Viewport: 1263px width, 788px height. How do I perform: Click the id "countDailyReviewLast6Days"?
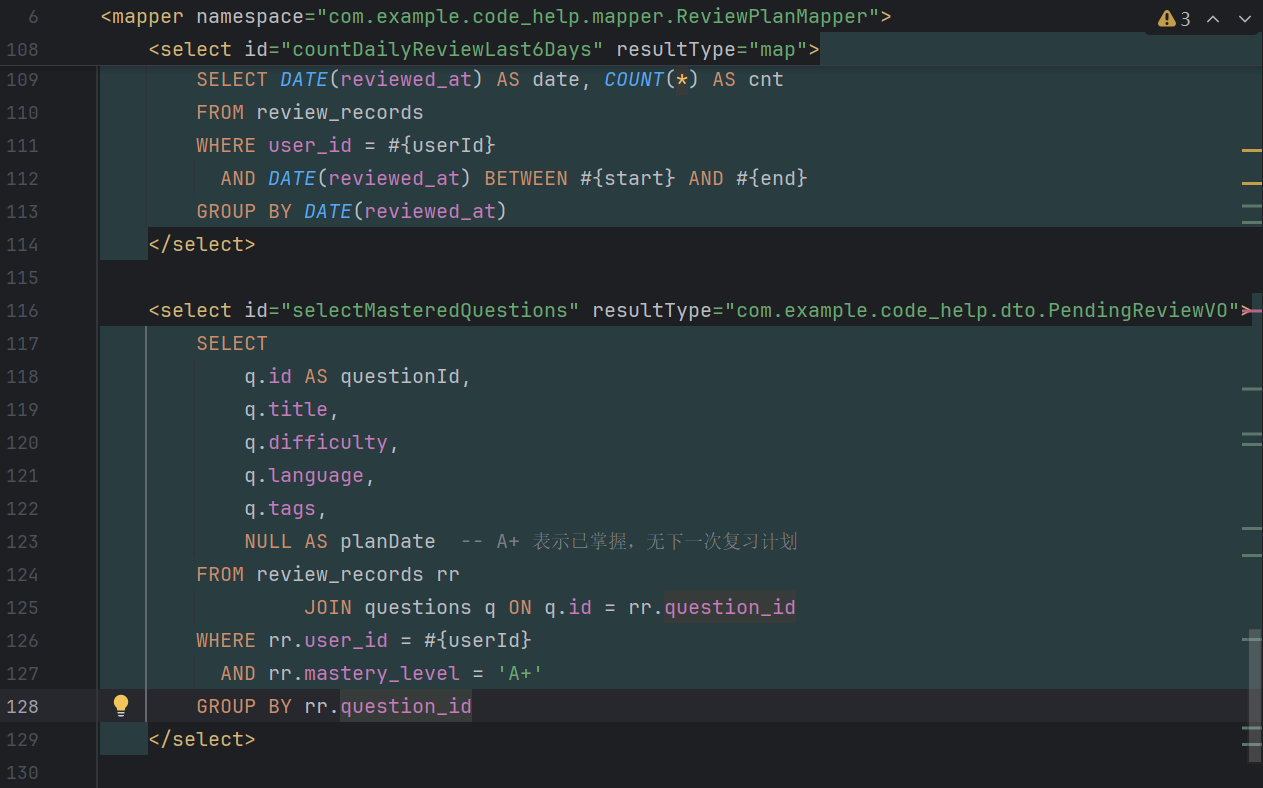click(441, 50)
